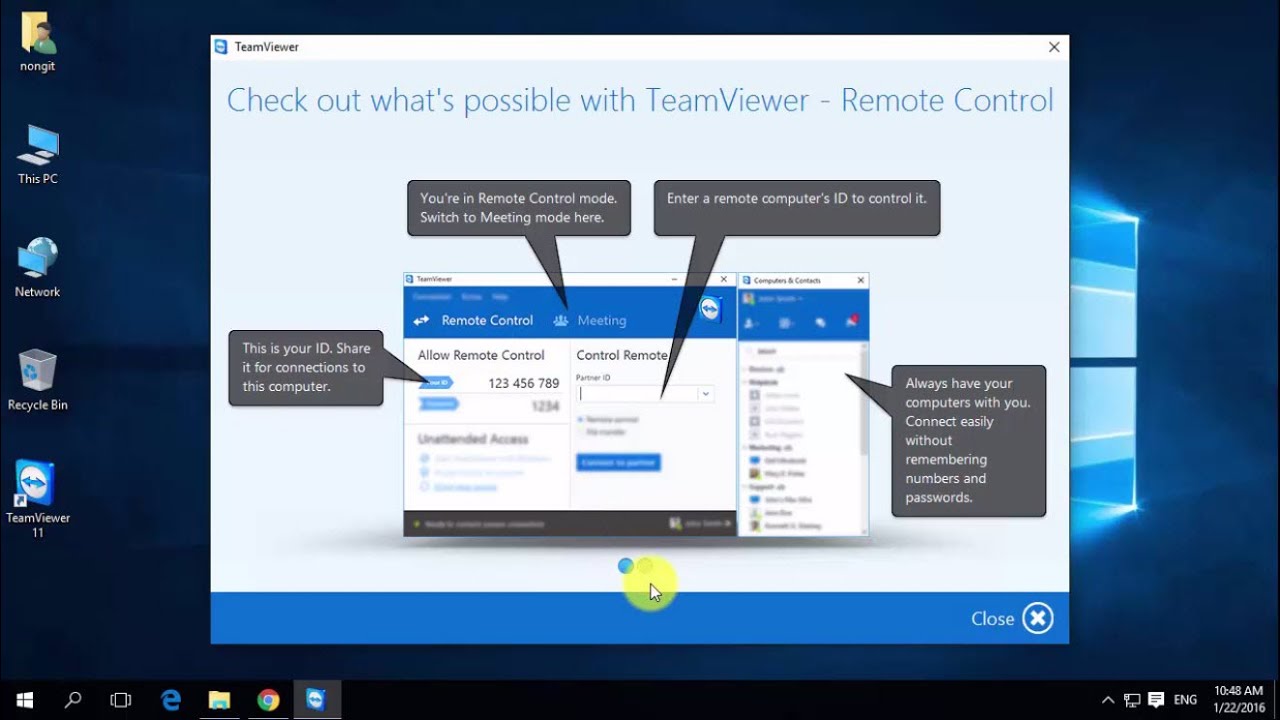Image resolution: width=1280 pixels, height=720 pixels.
Task: Select the nongit user folder on desktop
Action: [x=37, y=42]
